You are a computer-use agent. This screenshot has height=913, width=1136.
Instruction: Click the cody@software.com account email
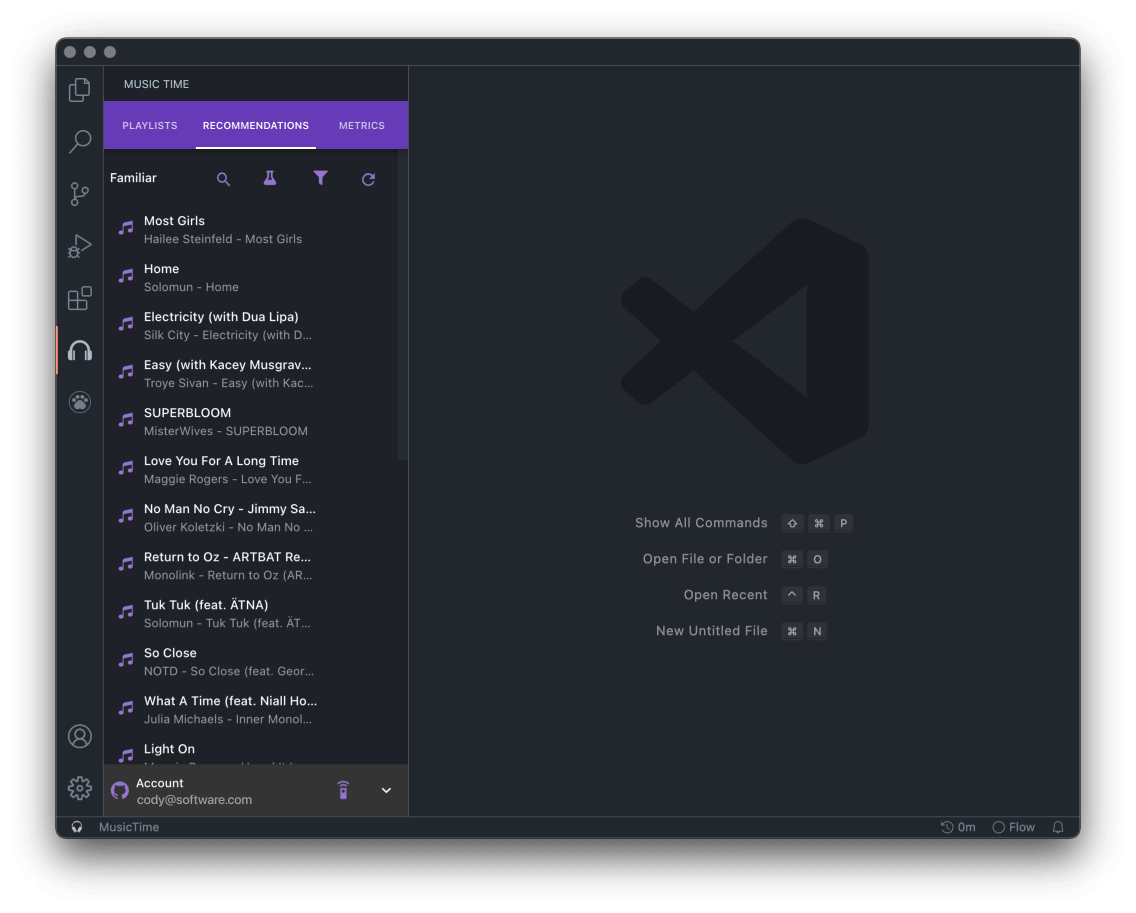pyautogui.click(x=194, y=799)
